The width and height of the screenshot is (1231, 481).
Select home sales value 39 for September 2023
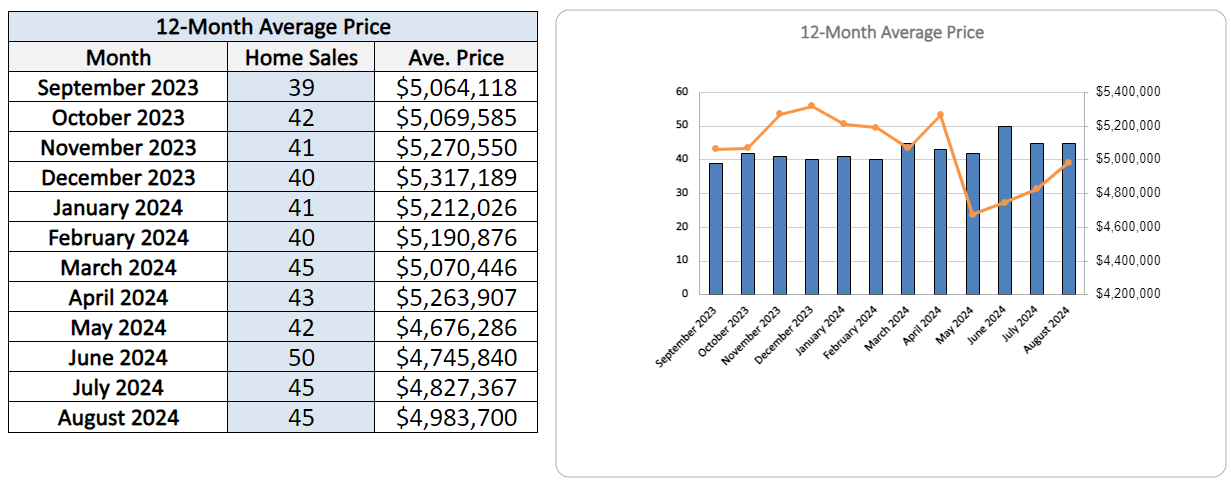[301, 87]
